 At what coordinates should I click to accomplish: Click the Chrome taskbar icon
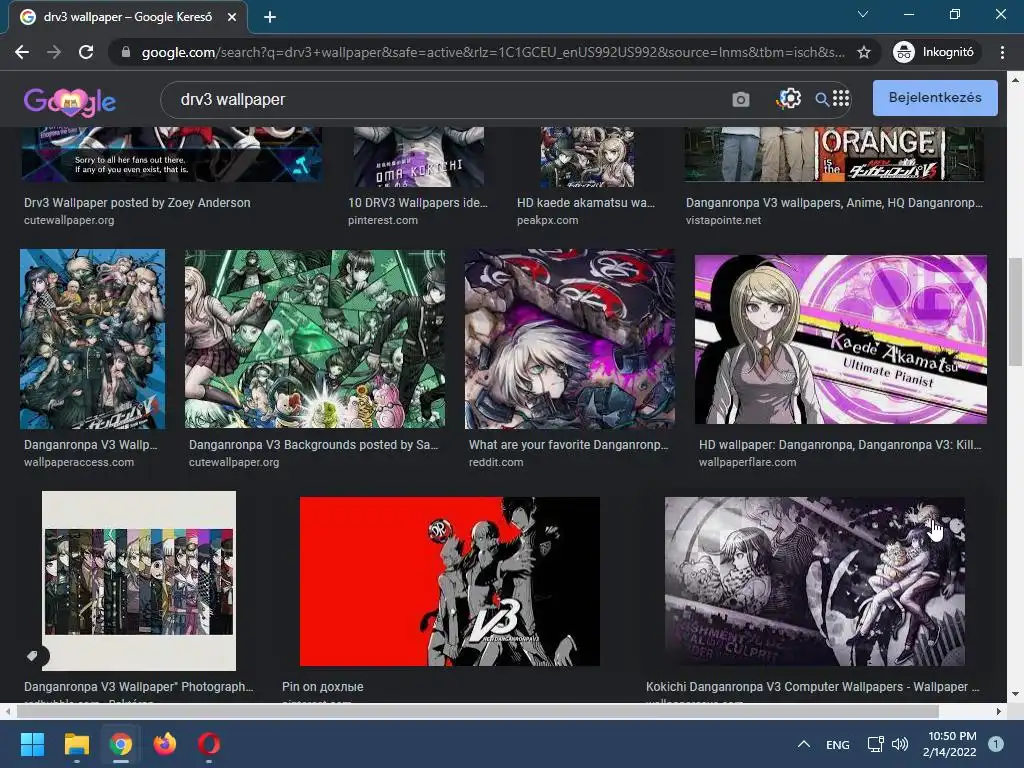point(120,744)
